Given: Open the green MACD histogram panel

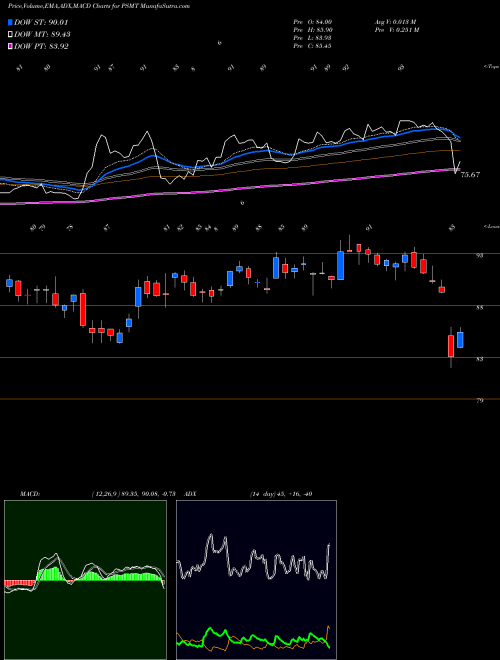Looking at the screenshot, I should (x=85, y=580).
